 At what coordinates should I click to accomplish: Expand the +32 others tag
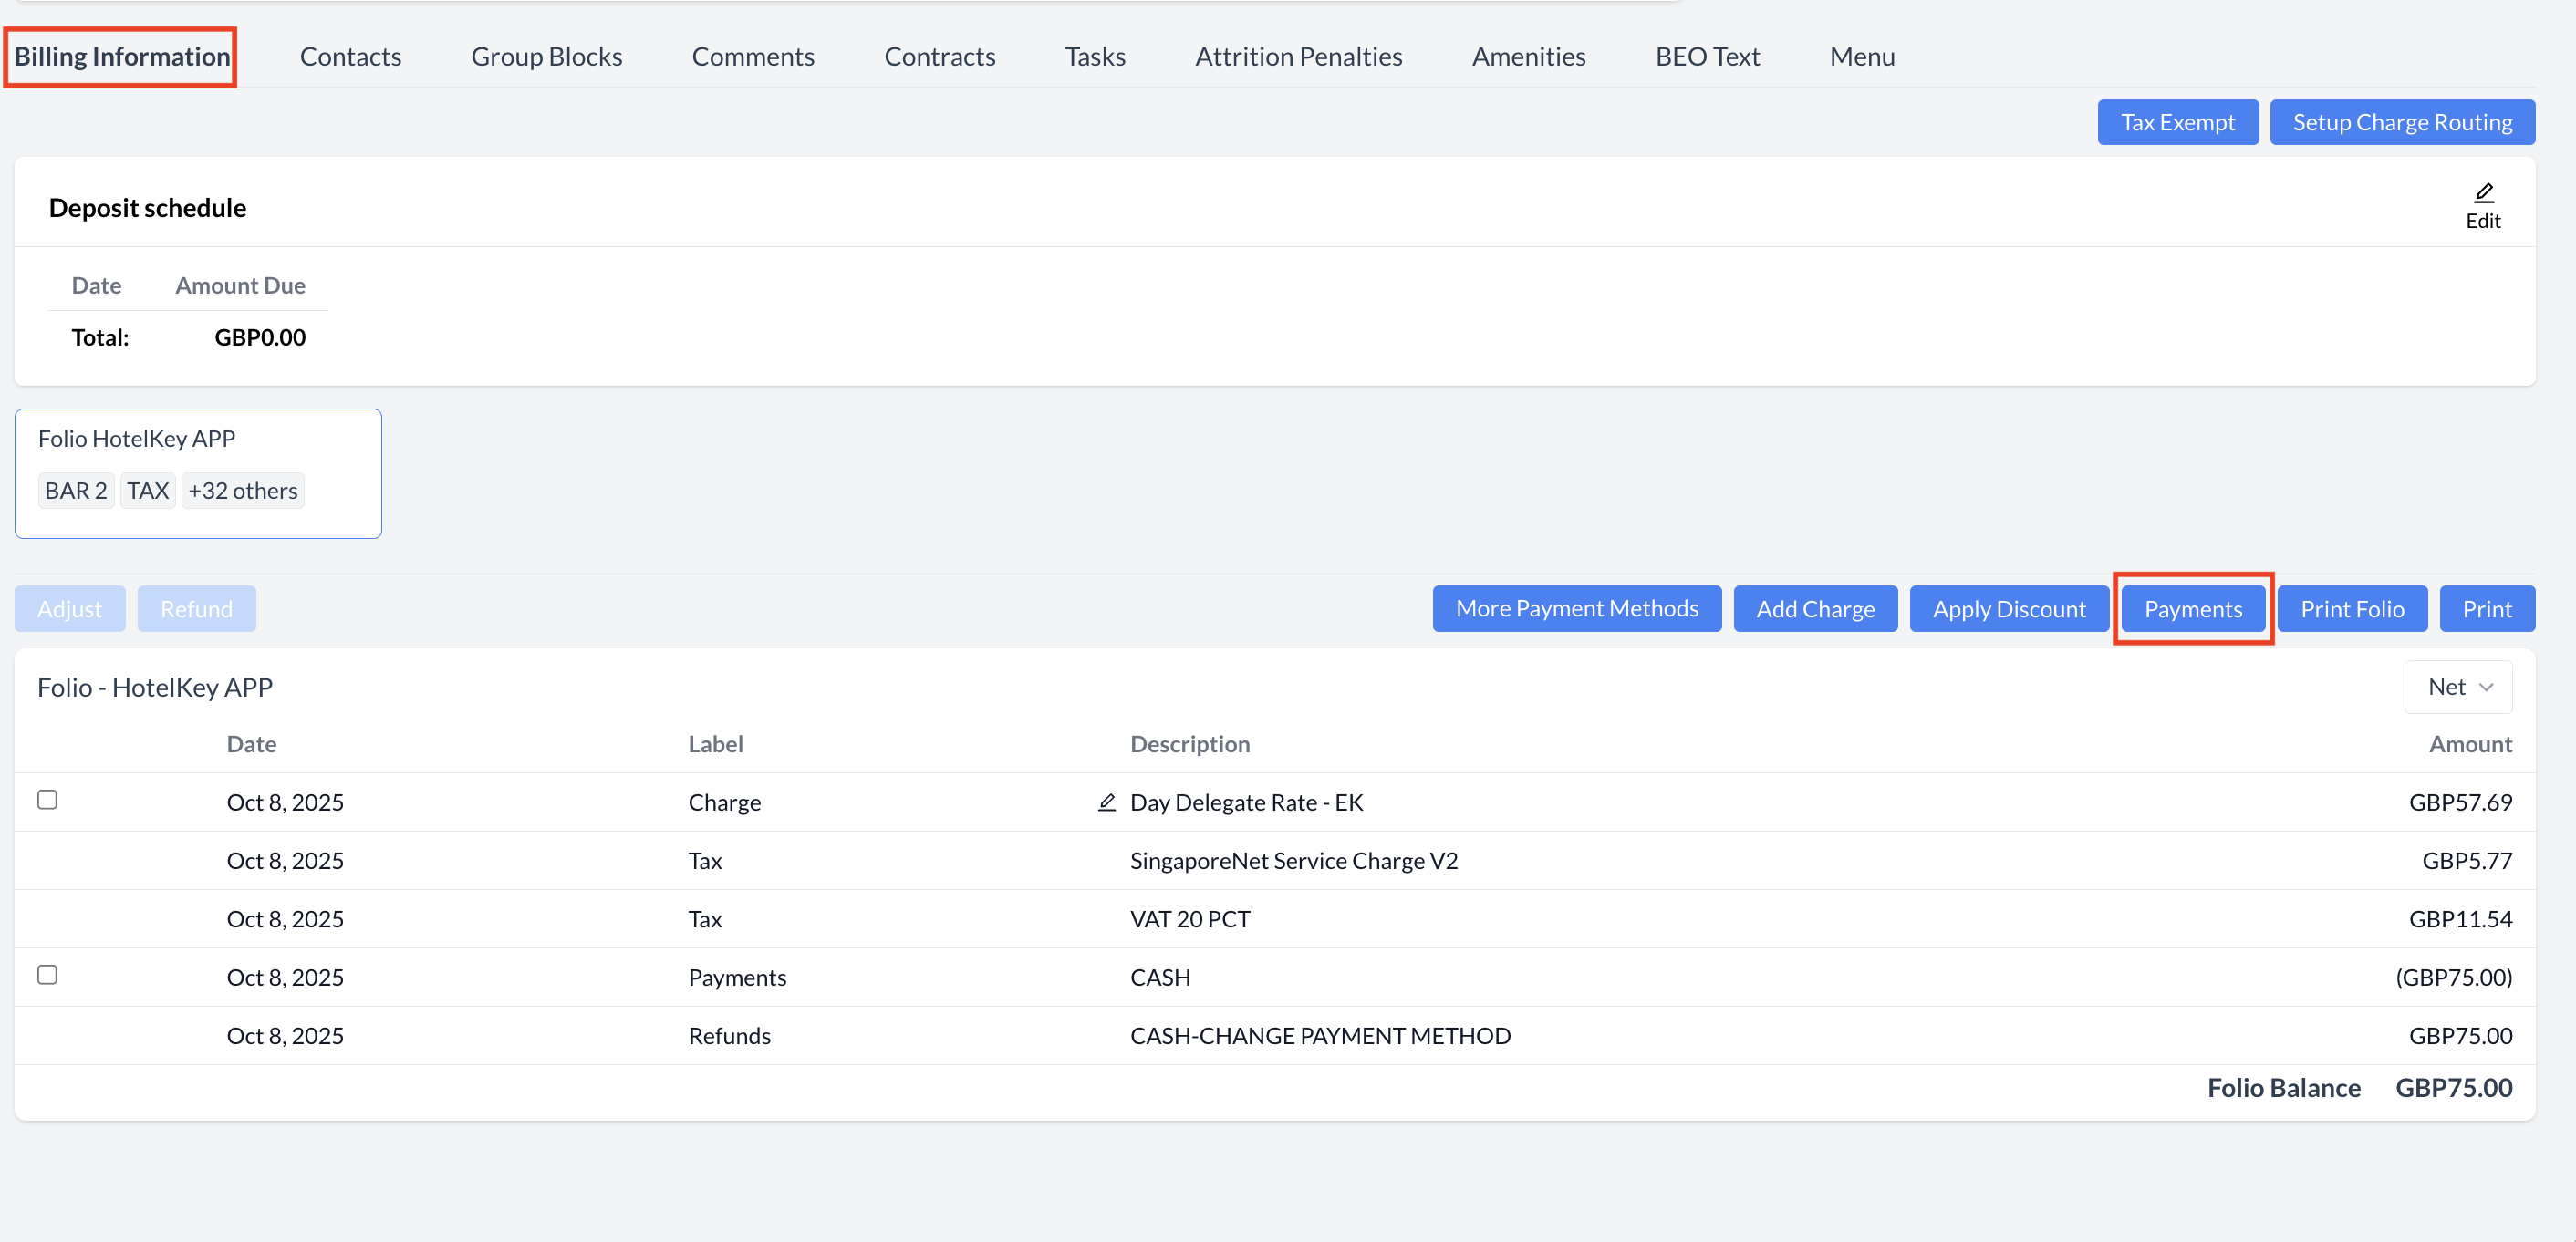pos(243,490)
